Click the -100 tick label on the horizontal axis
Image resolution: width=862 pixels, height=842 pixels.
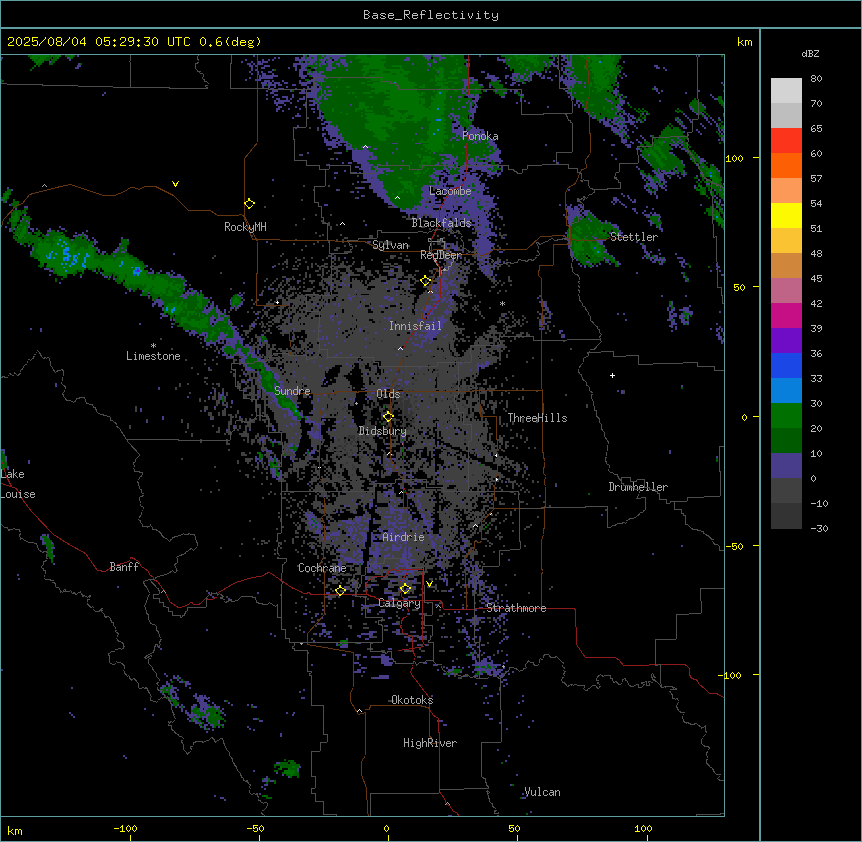click(x=125, y=828)
